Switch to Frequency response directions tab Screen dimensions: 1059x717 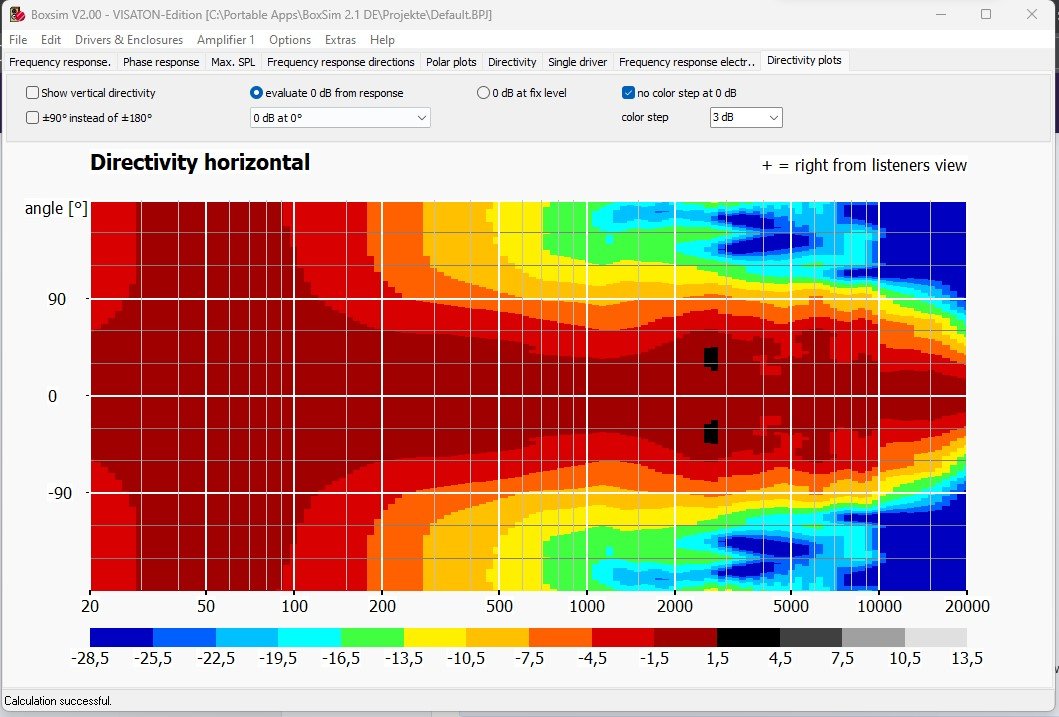point(340,61)
